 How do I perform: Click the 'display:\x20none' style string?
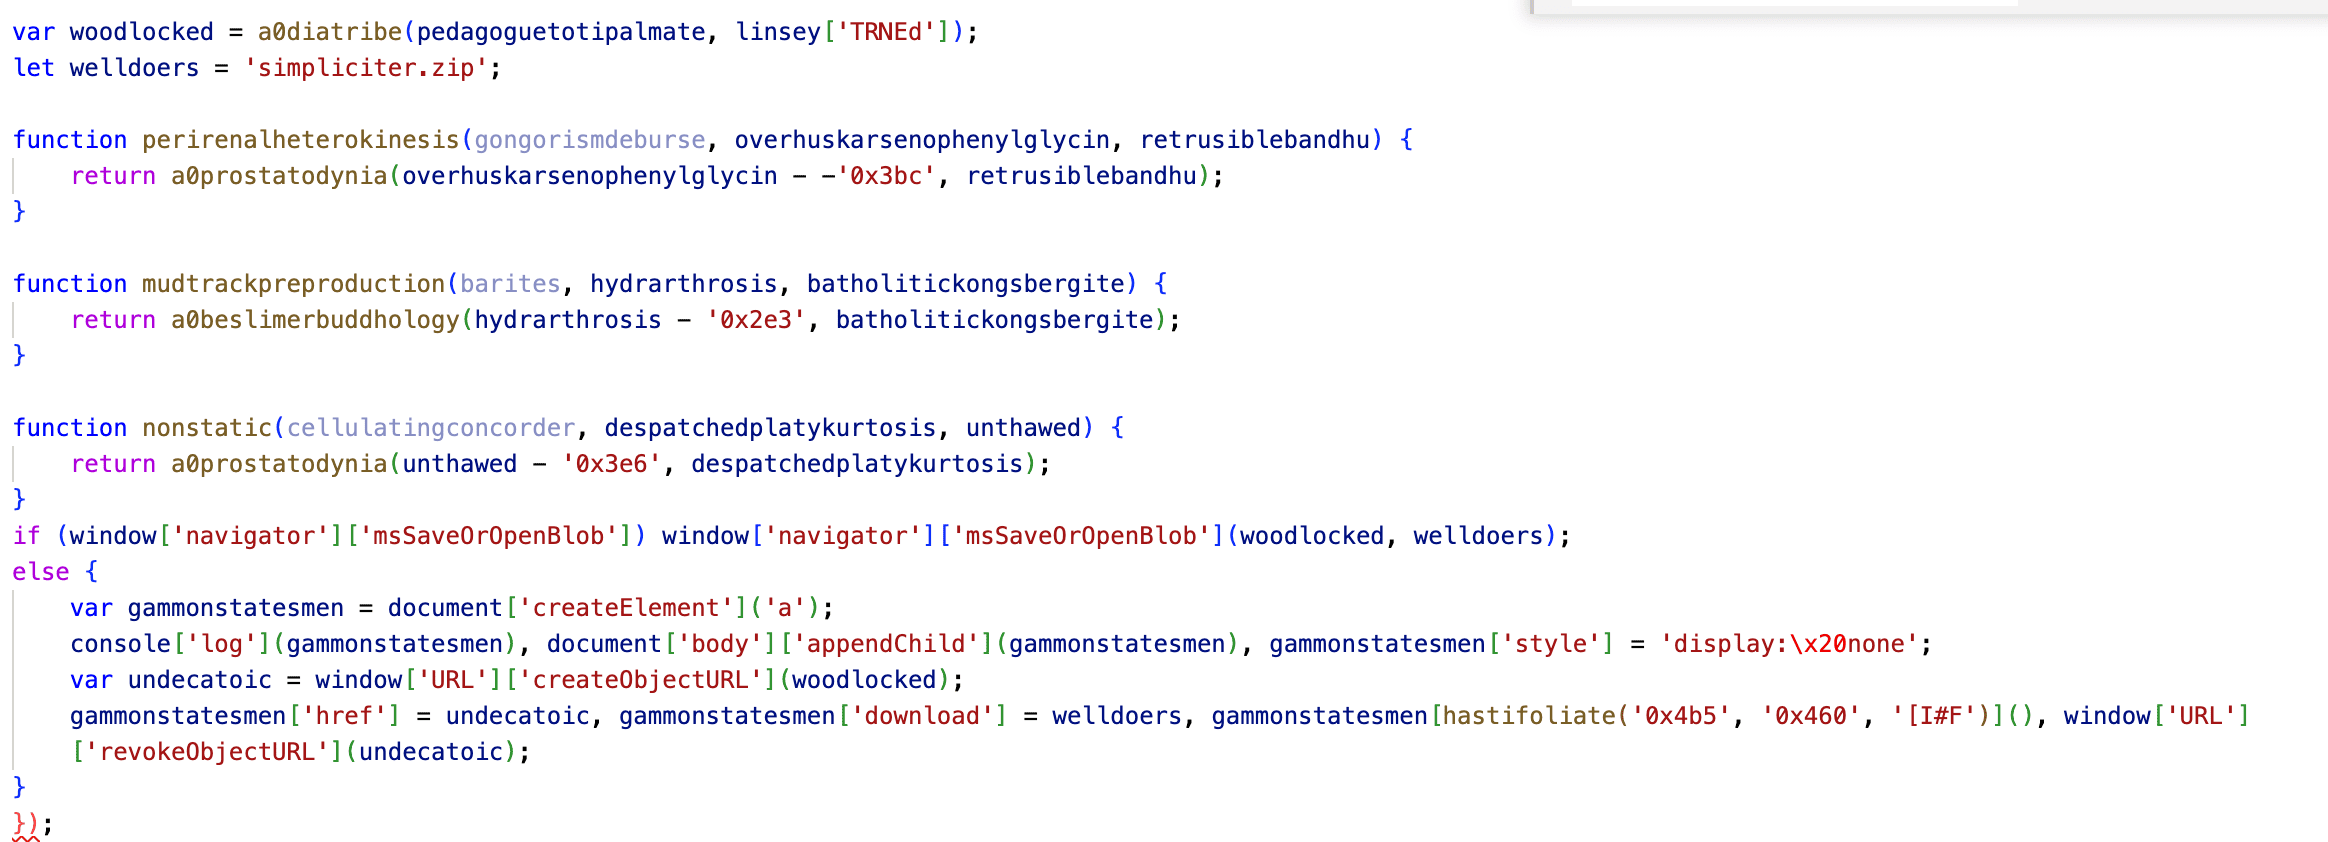(x=1789, y=644)
